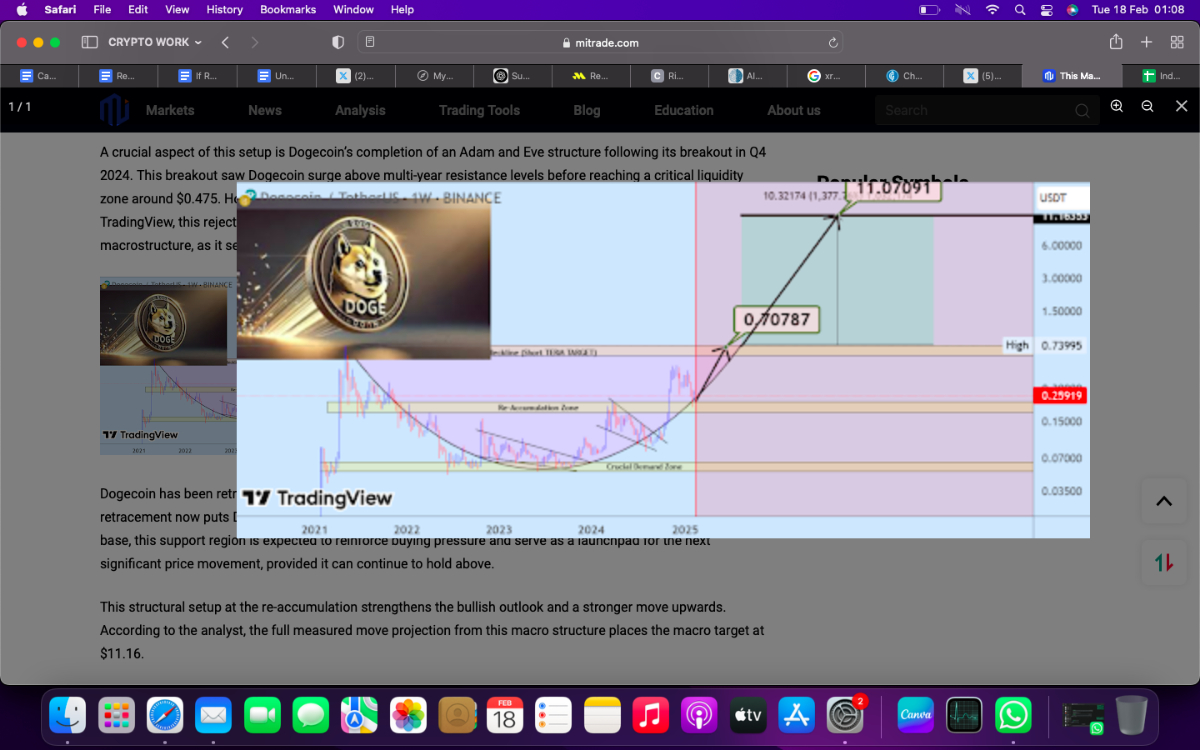
Task: Open macOS Control Center in menu bar
Action: click(1046, 9)
